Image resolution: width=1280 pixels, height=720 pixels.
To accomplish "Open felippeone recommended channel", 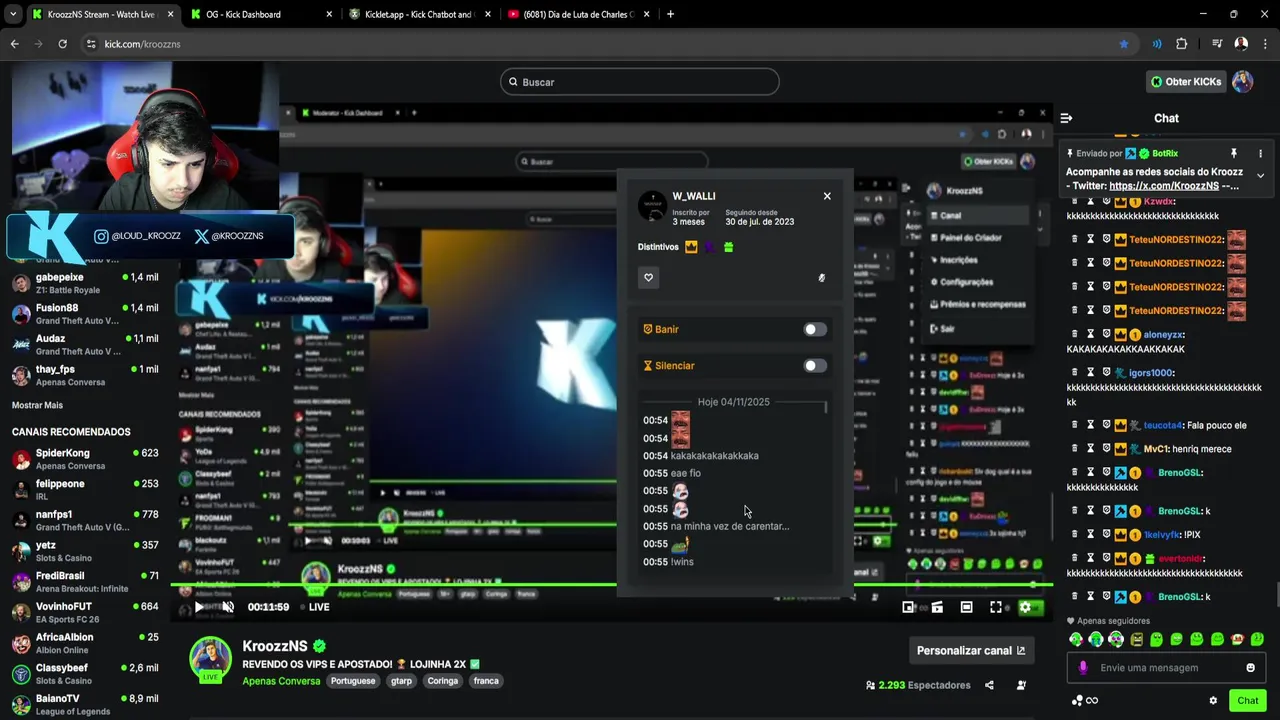I will coord(86,490).
